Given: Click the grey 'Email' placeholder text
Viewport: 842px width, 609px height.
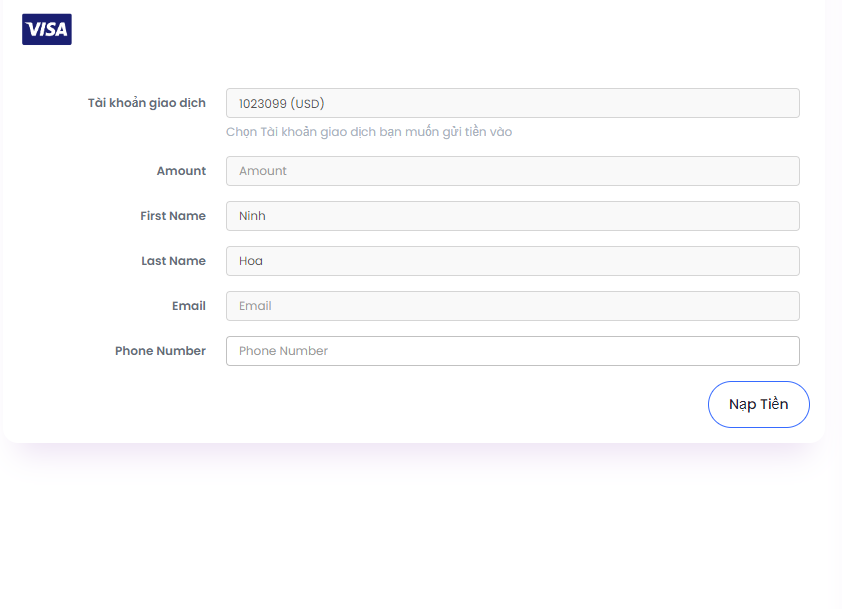Looking at the screenshot, I should coord(255,306).
